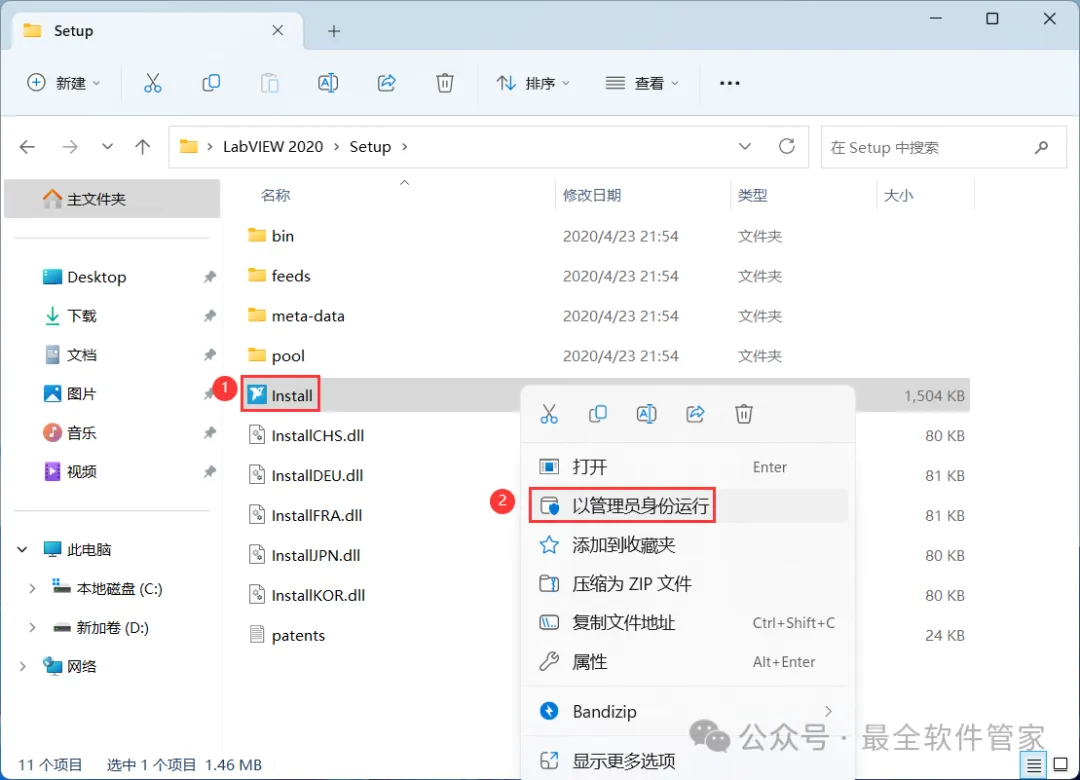Screen dimensions: 1080x780
Task: Sort by the 类型 column header
Action: [752, 196]
